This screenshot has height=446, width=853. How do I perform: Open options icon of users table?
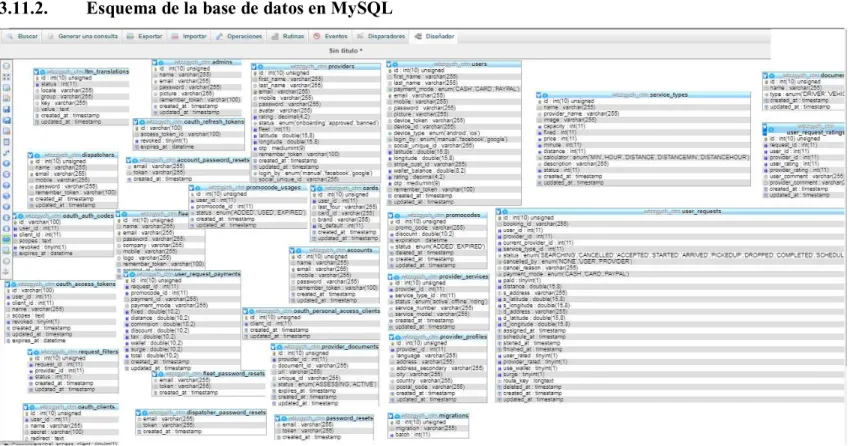click(395, 64)
